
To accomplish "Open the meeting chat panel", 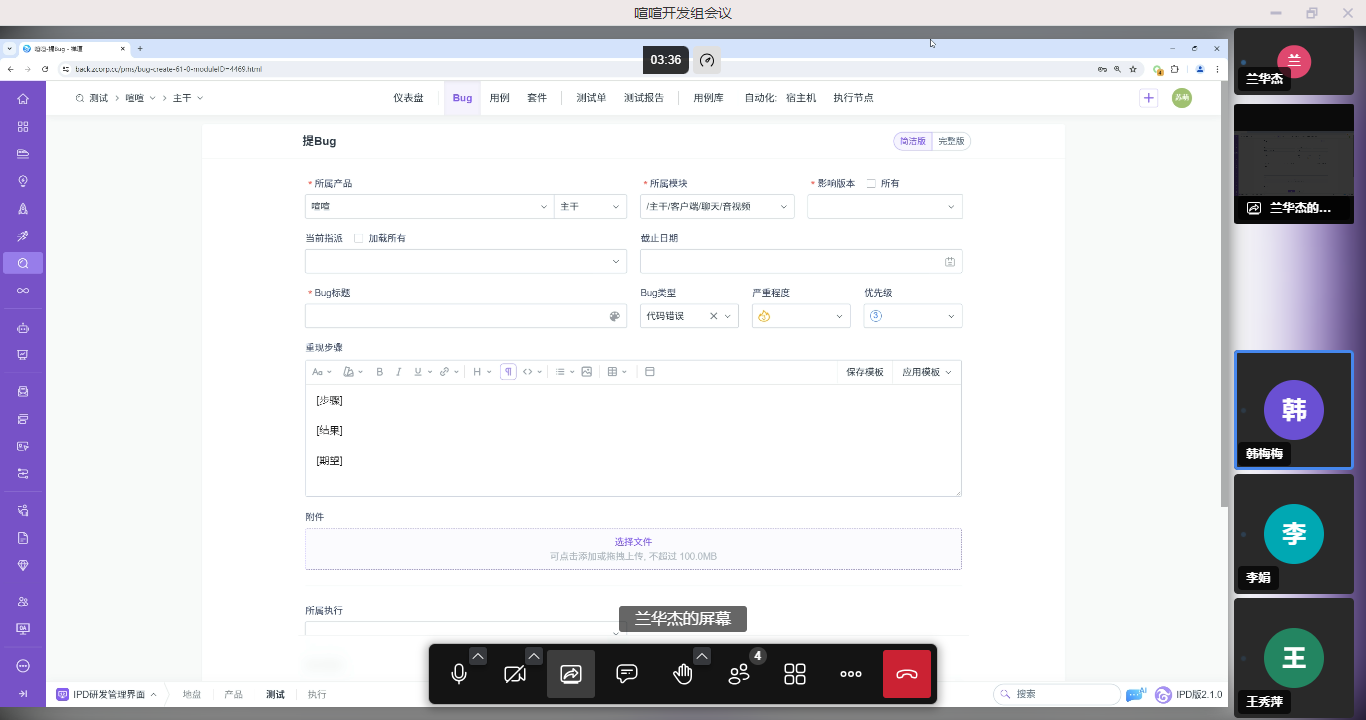I will (x=627, y=674).
